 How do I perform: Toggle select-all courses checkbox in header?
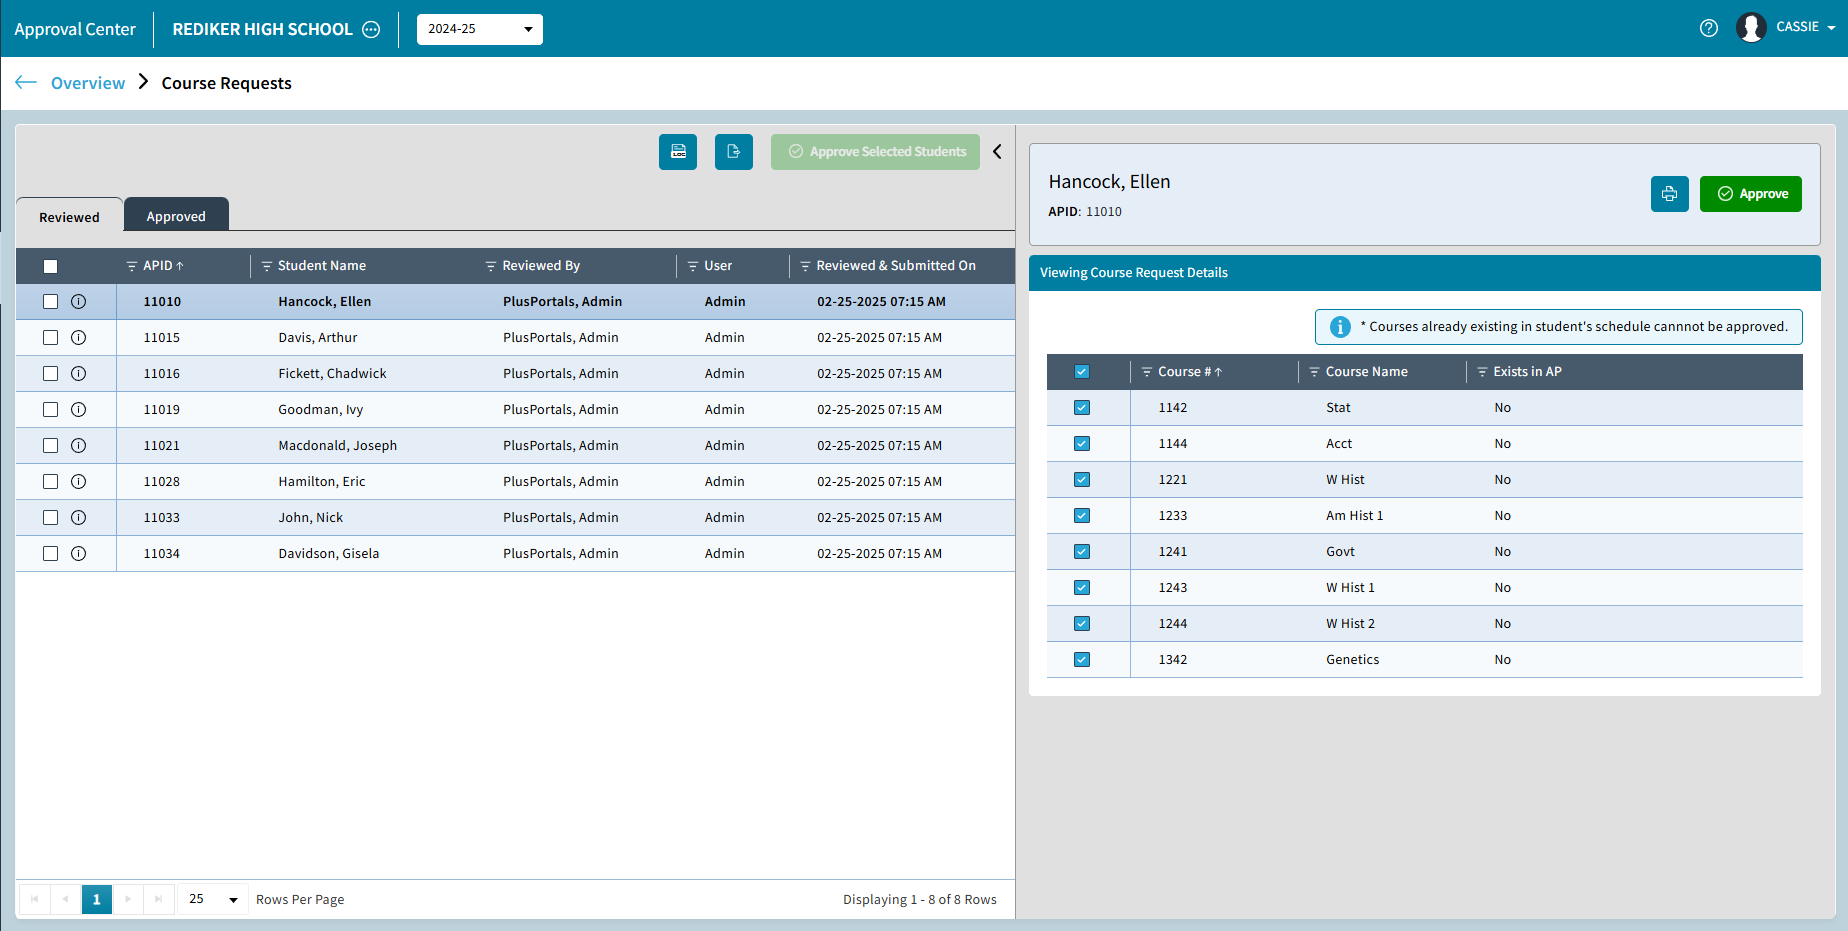point(1082,372)
